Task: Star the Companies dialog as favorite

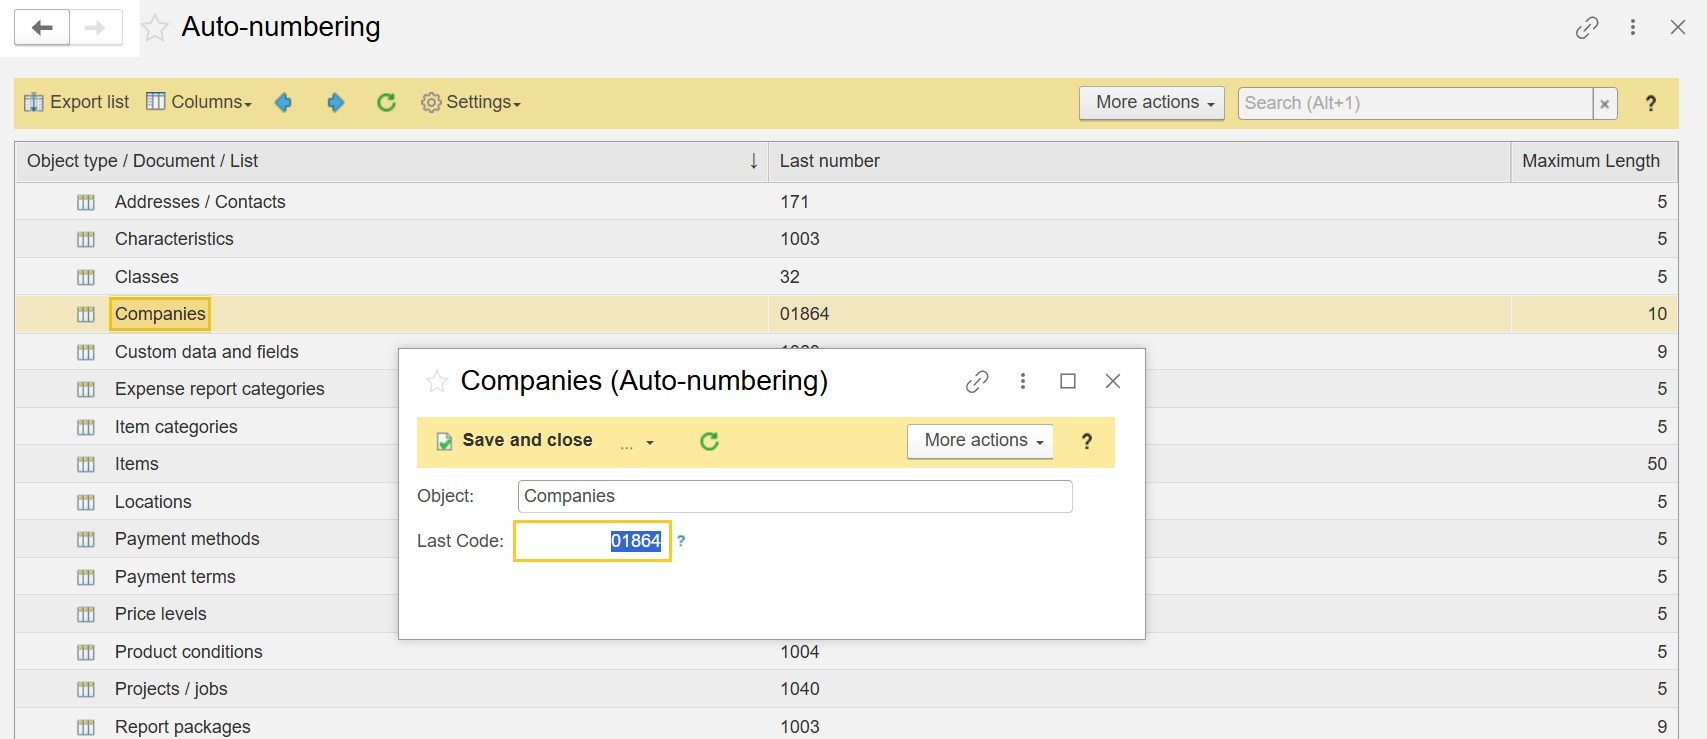Action: [436, 382]
